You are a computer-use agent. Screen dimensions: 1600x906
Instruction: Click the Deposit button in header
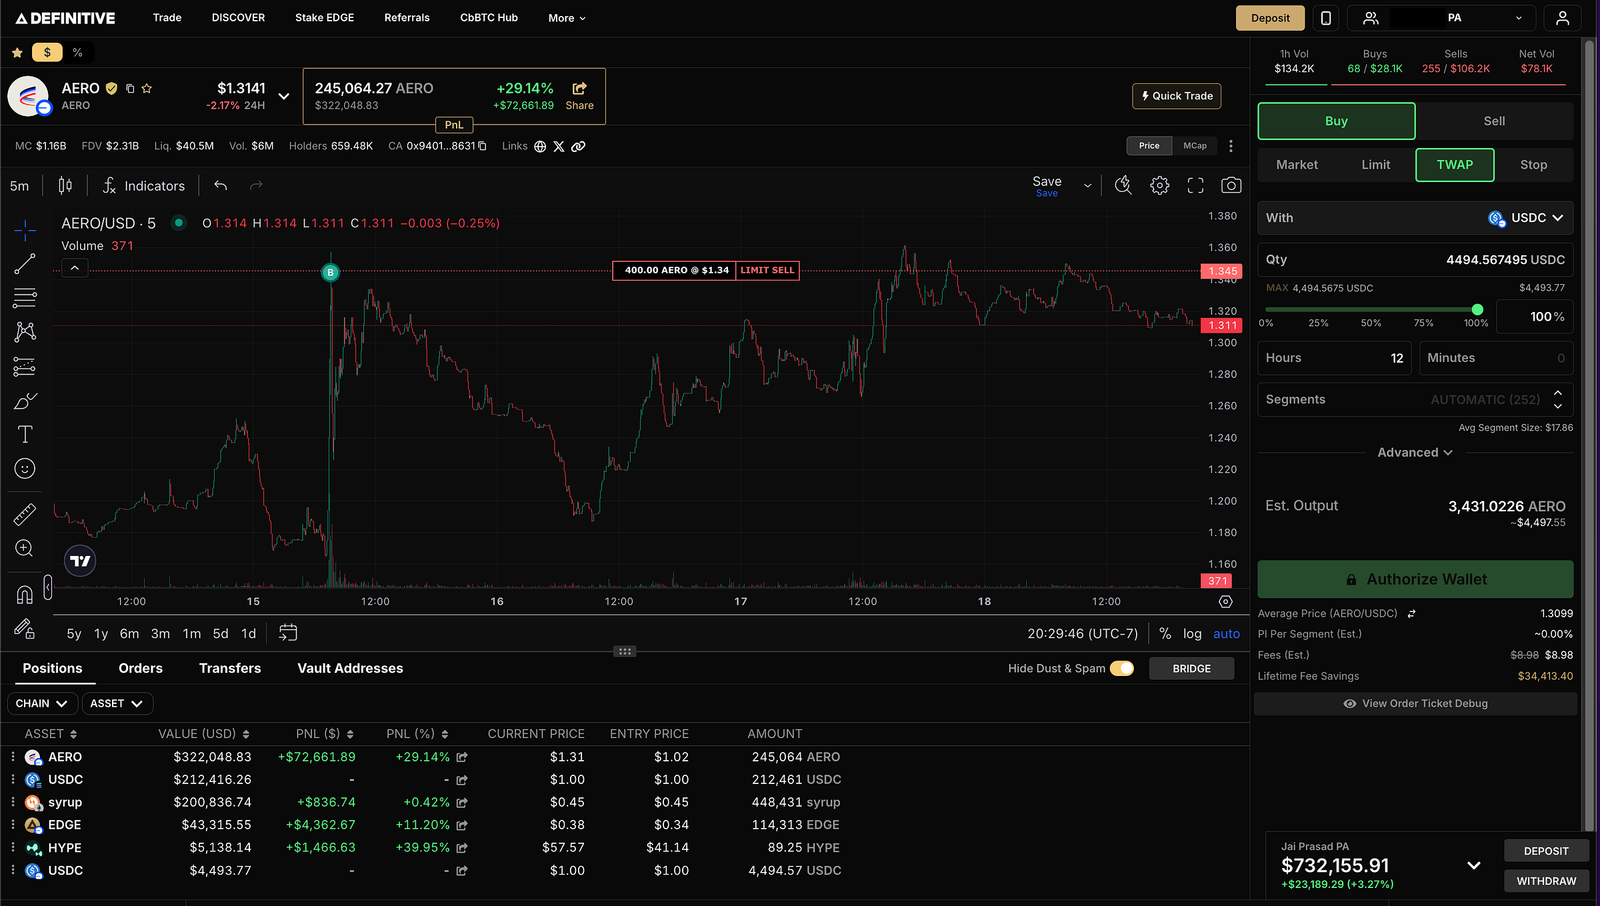click(x=1270, y=18)
